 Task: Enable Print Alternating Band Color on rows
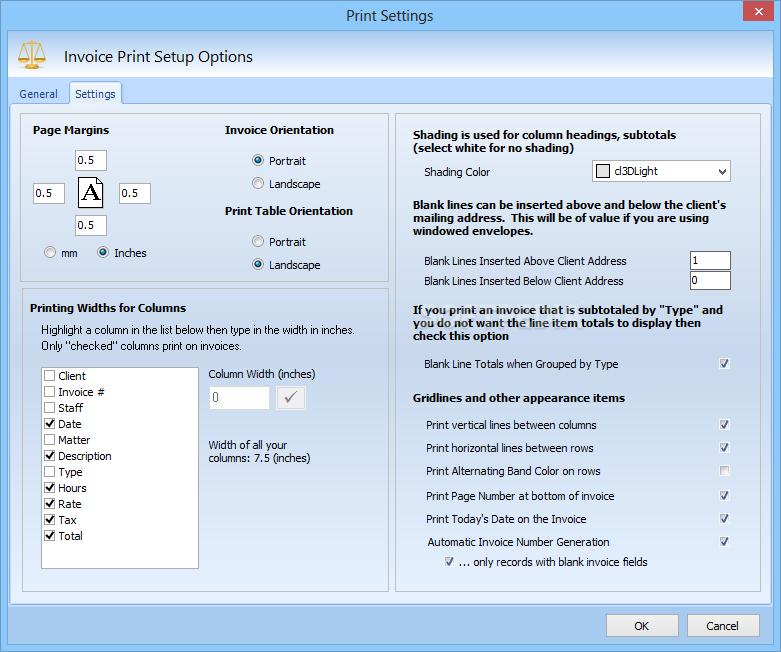724,470
